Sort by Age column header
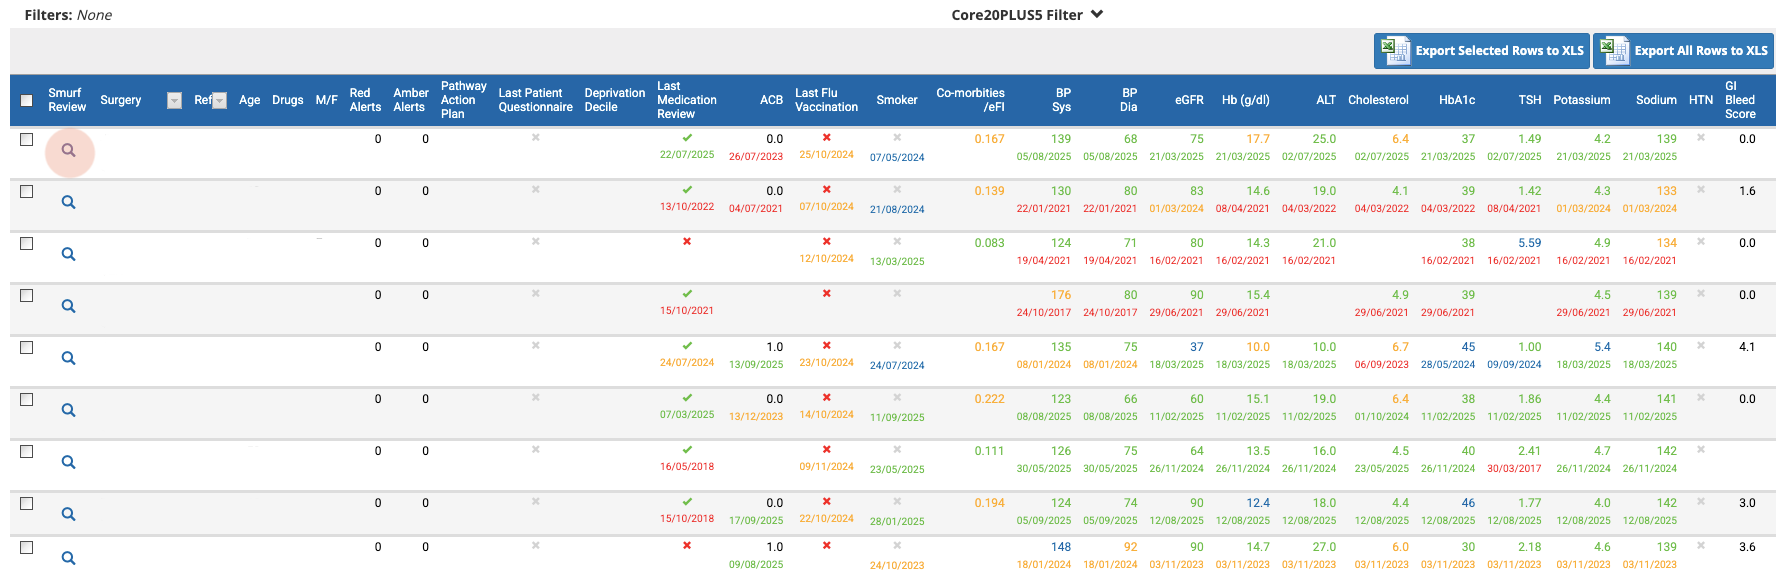 [250, 100]
